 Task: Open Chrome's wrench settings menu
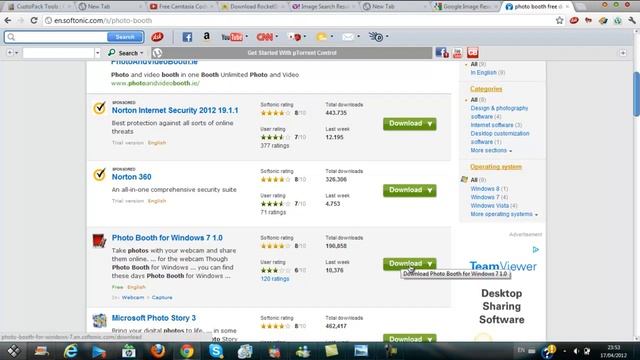[632, 20]
